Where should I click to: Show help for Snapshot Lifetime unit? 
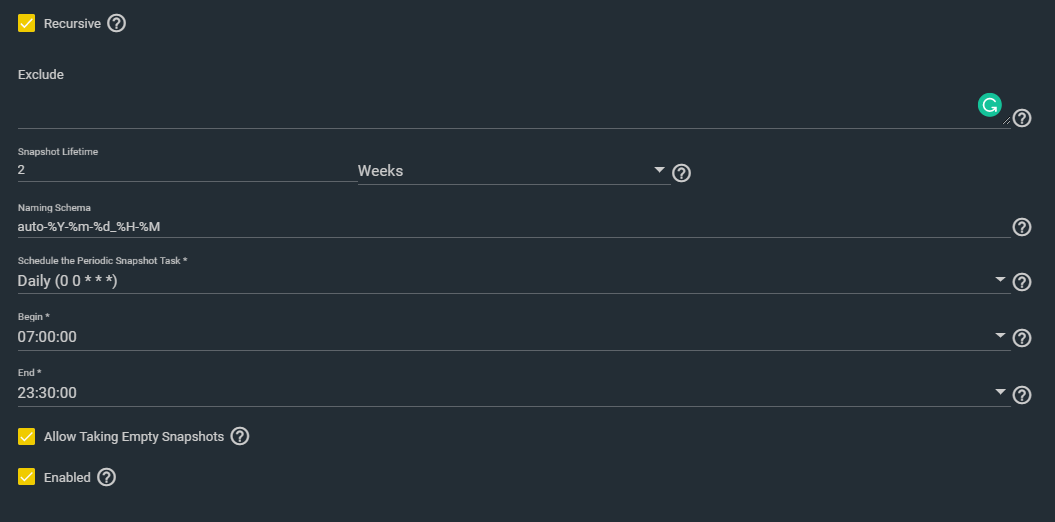tap(682, 174)
